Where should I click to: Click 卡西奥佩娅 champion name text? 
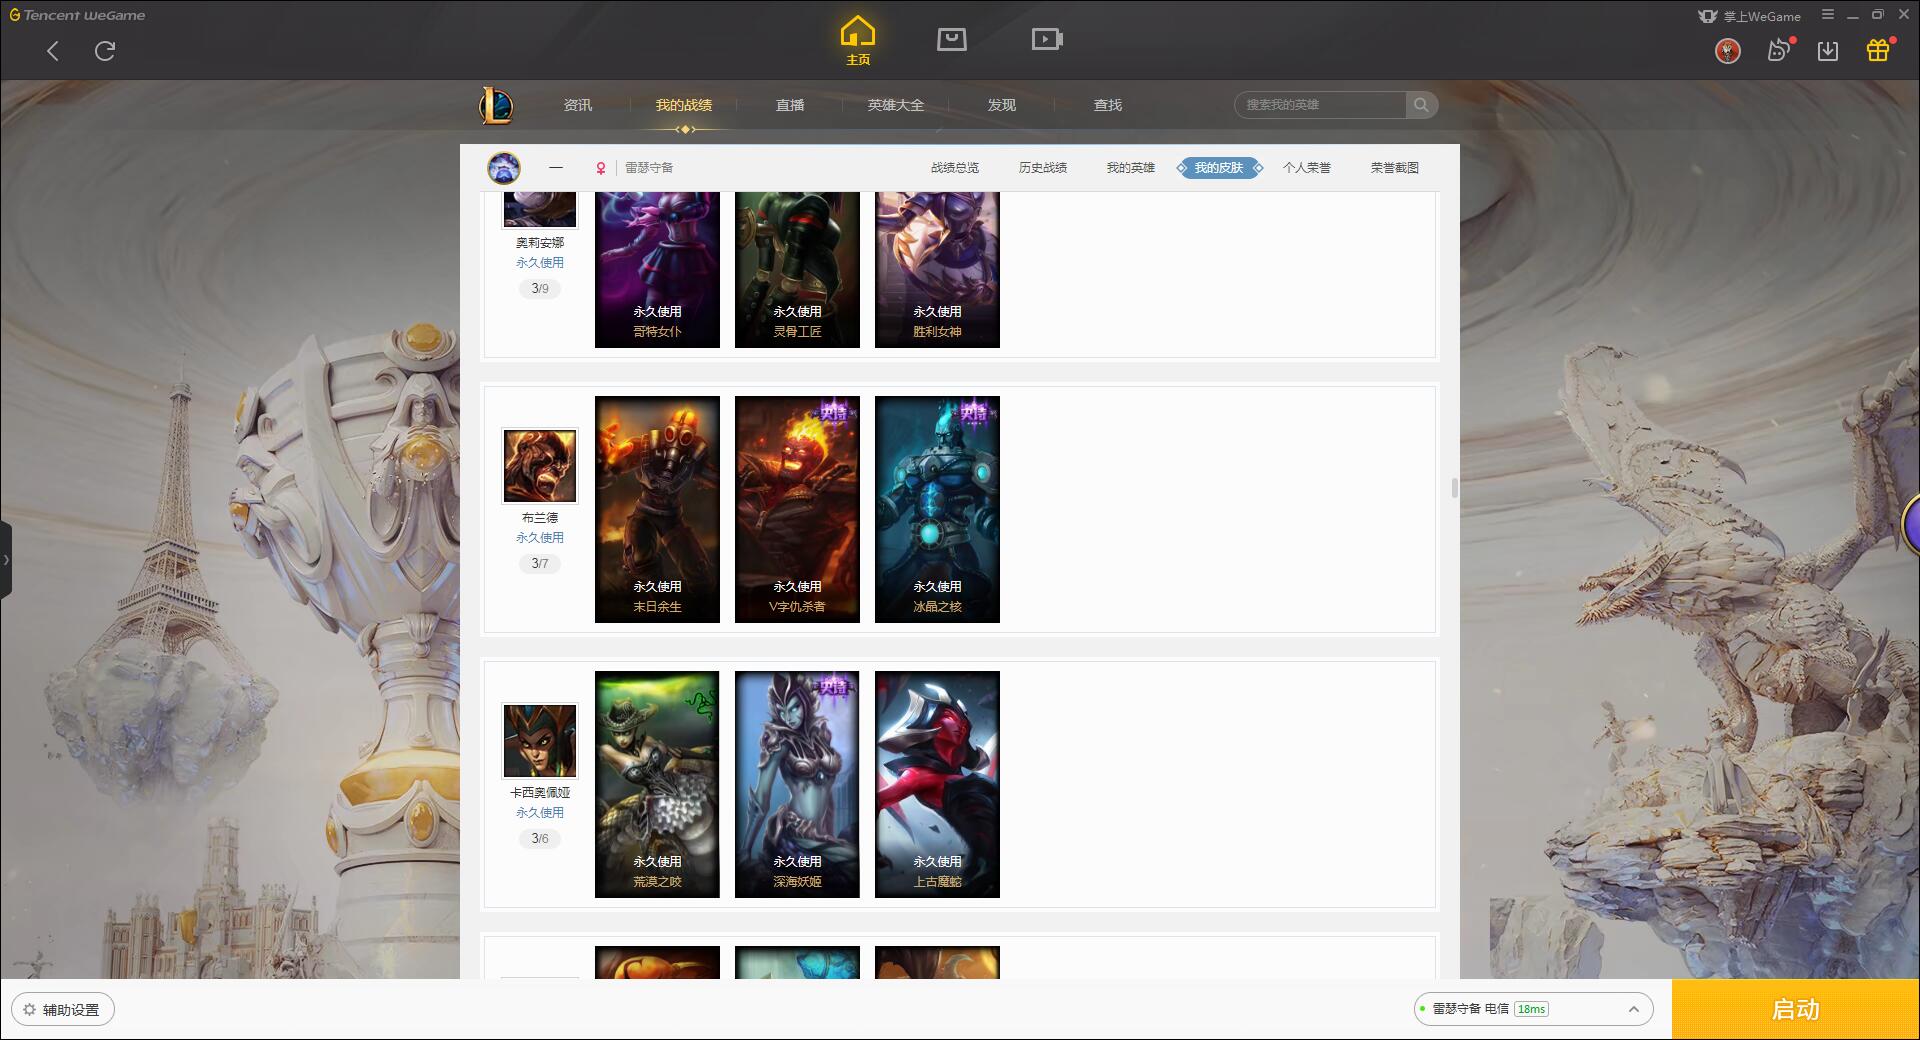tap(540, 793)
